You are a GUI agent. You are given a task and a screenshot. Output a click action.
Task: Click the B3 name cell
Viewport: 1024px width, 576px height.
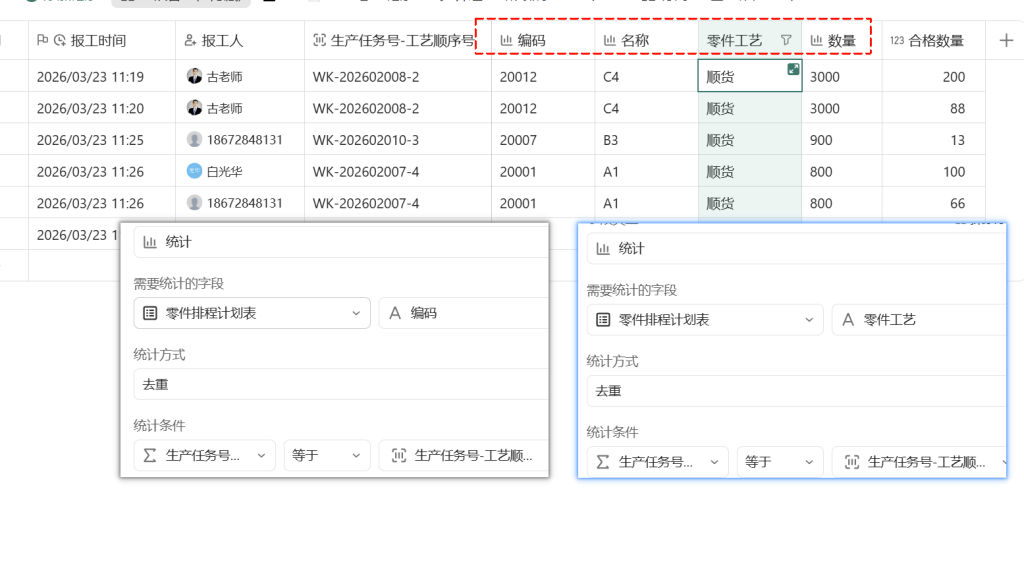click(x=647, y=140)
